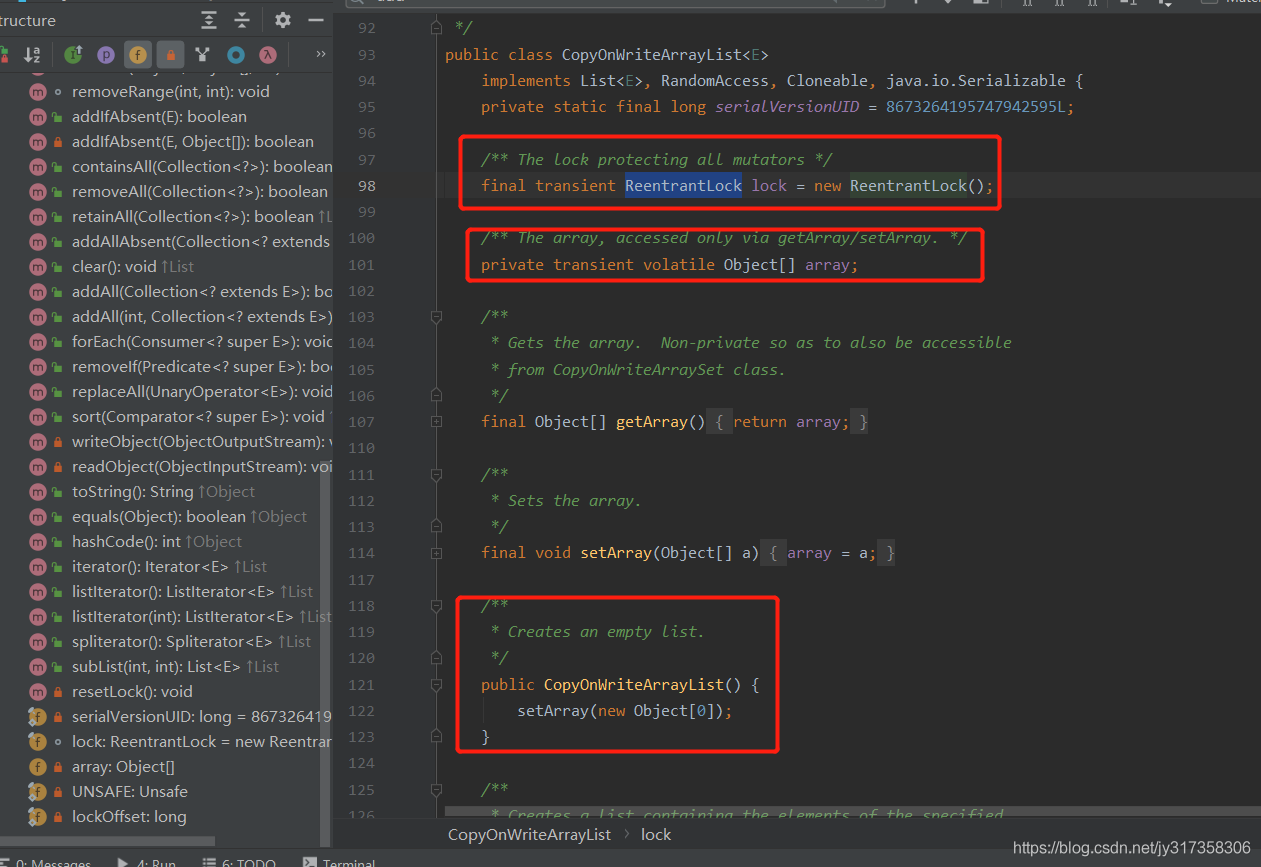Open Structure panel settings gear
Screen dimensions: 1261x867
[x=283, y=20]
